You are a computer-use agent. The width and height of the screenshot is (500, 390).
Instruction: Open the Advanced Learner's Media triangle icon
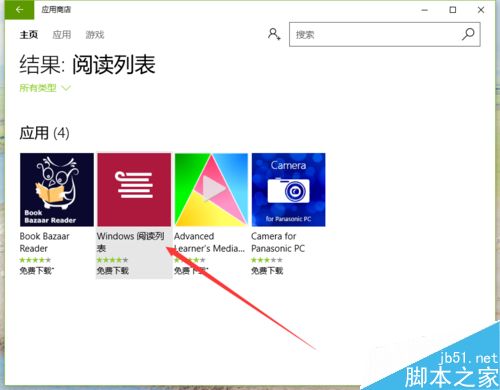(x=211, y=190)
